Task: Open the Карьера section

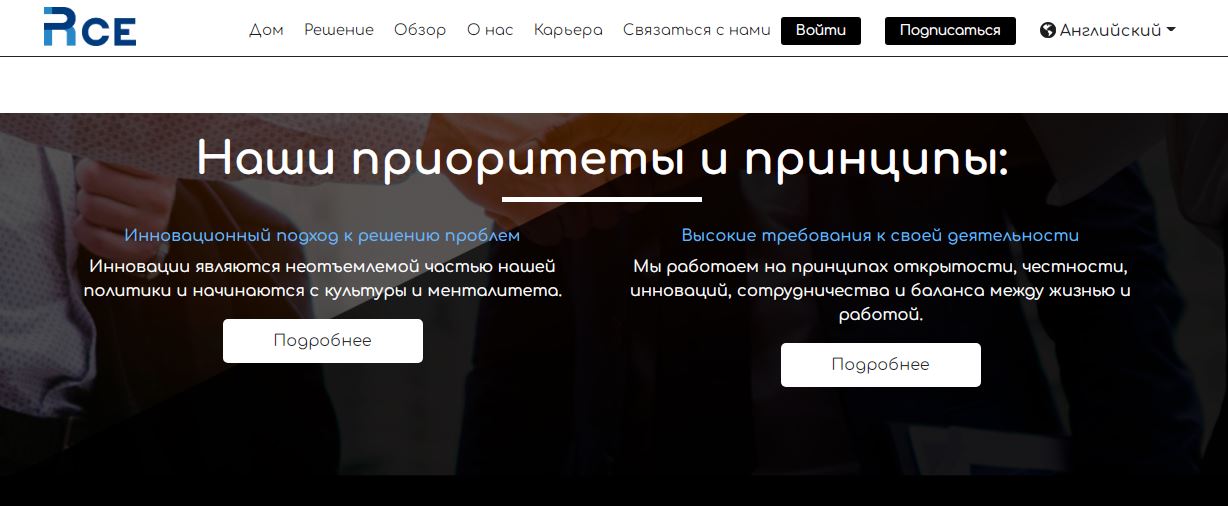Action: coord(568,30)
